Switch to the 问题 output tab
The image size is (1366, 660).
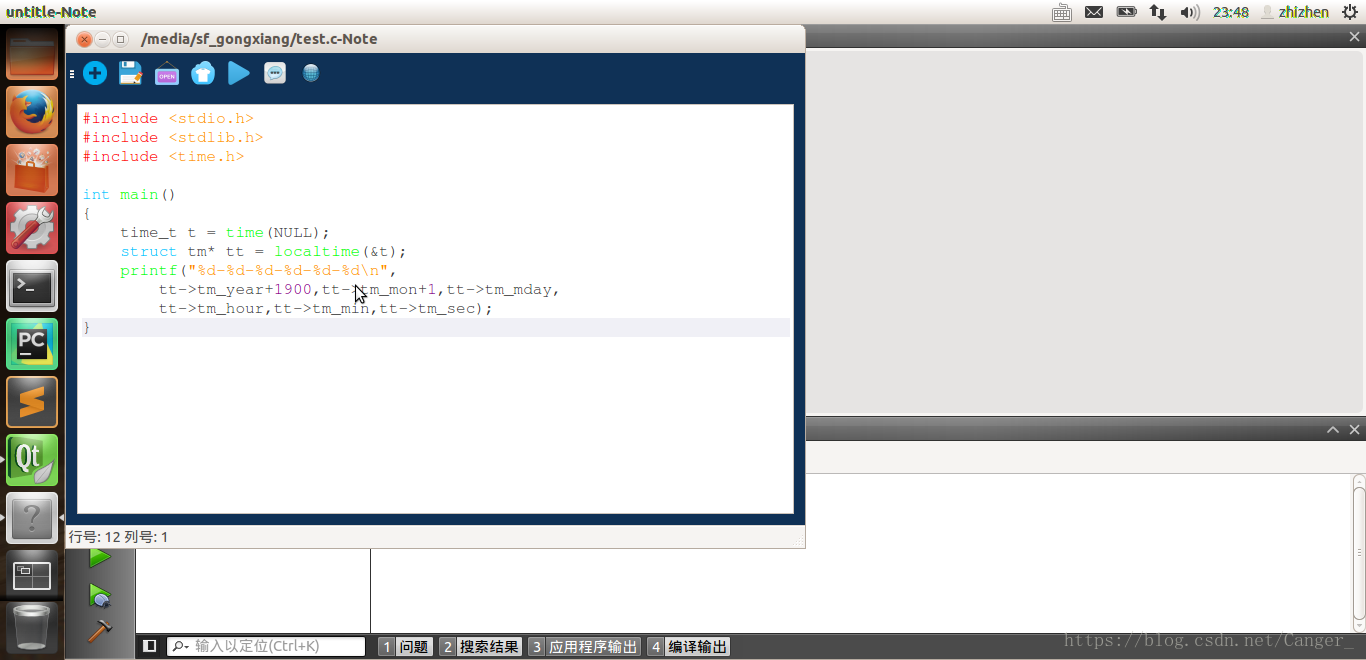(x=405, y=647)
